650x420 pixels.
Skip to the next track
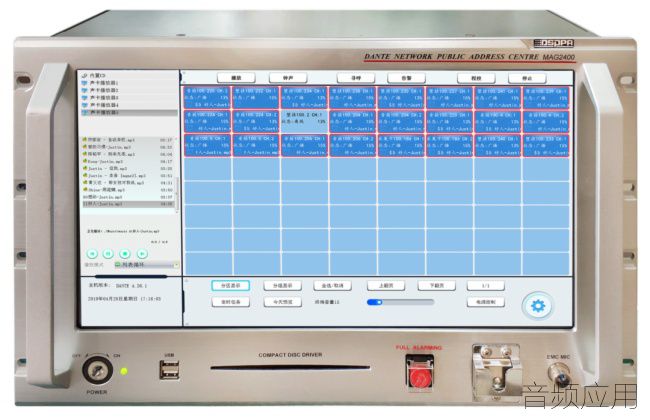click(142, 253)
